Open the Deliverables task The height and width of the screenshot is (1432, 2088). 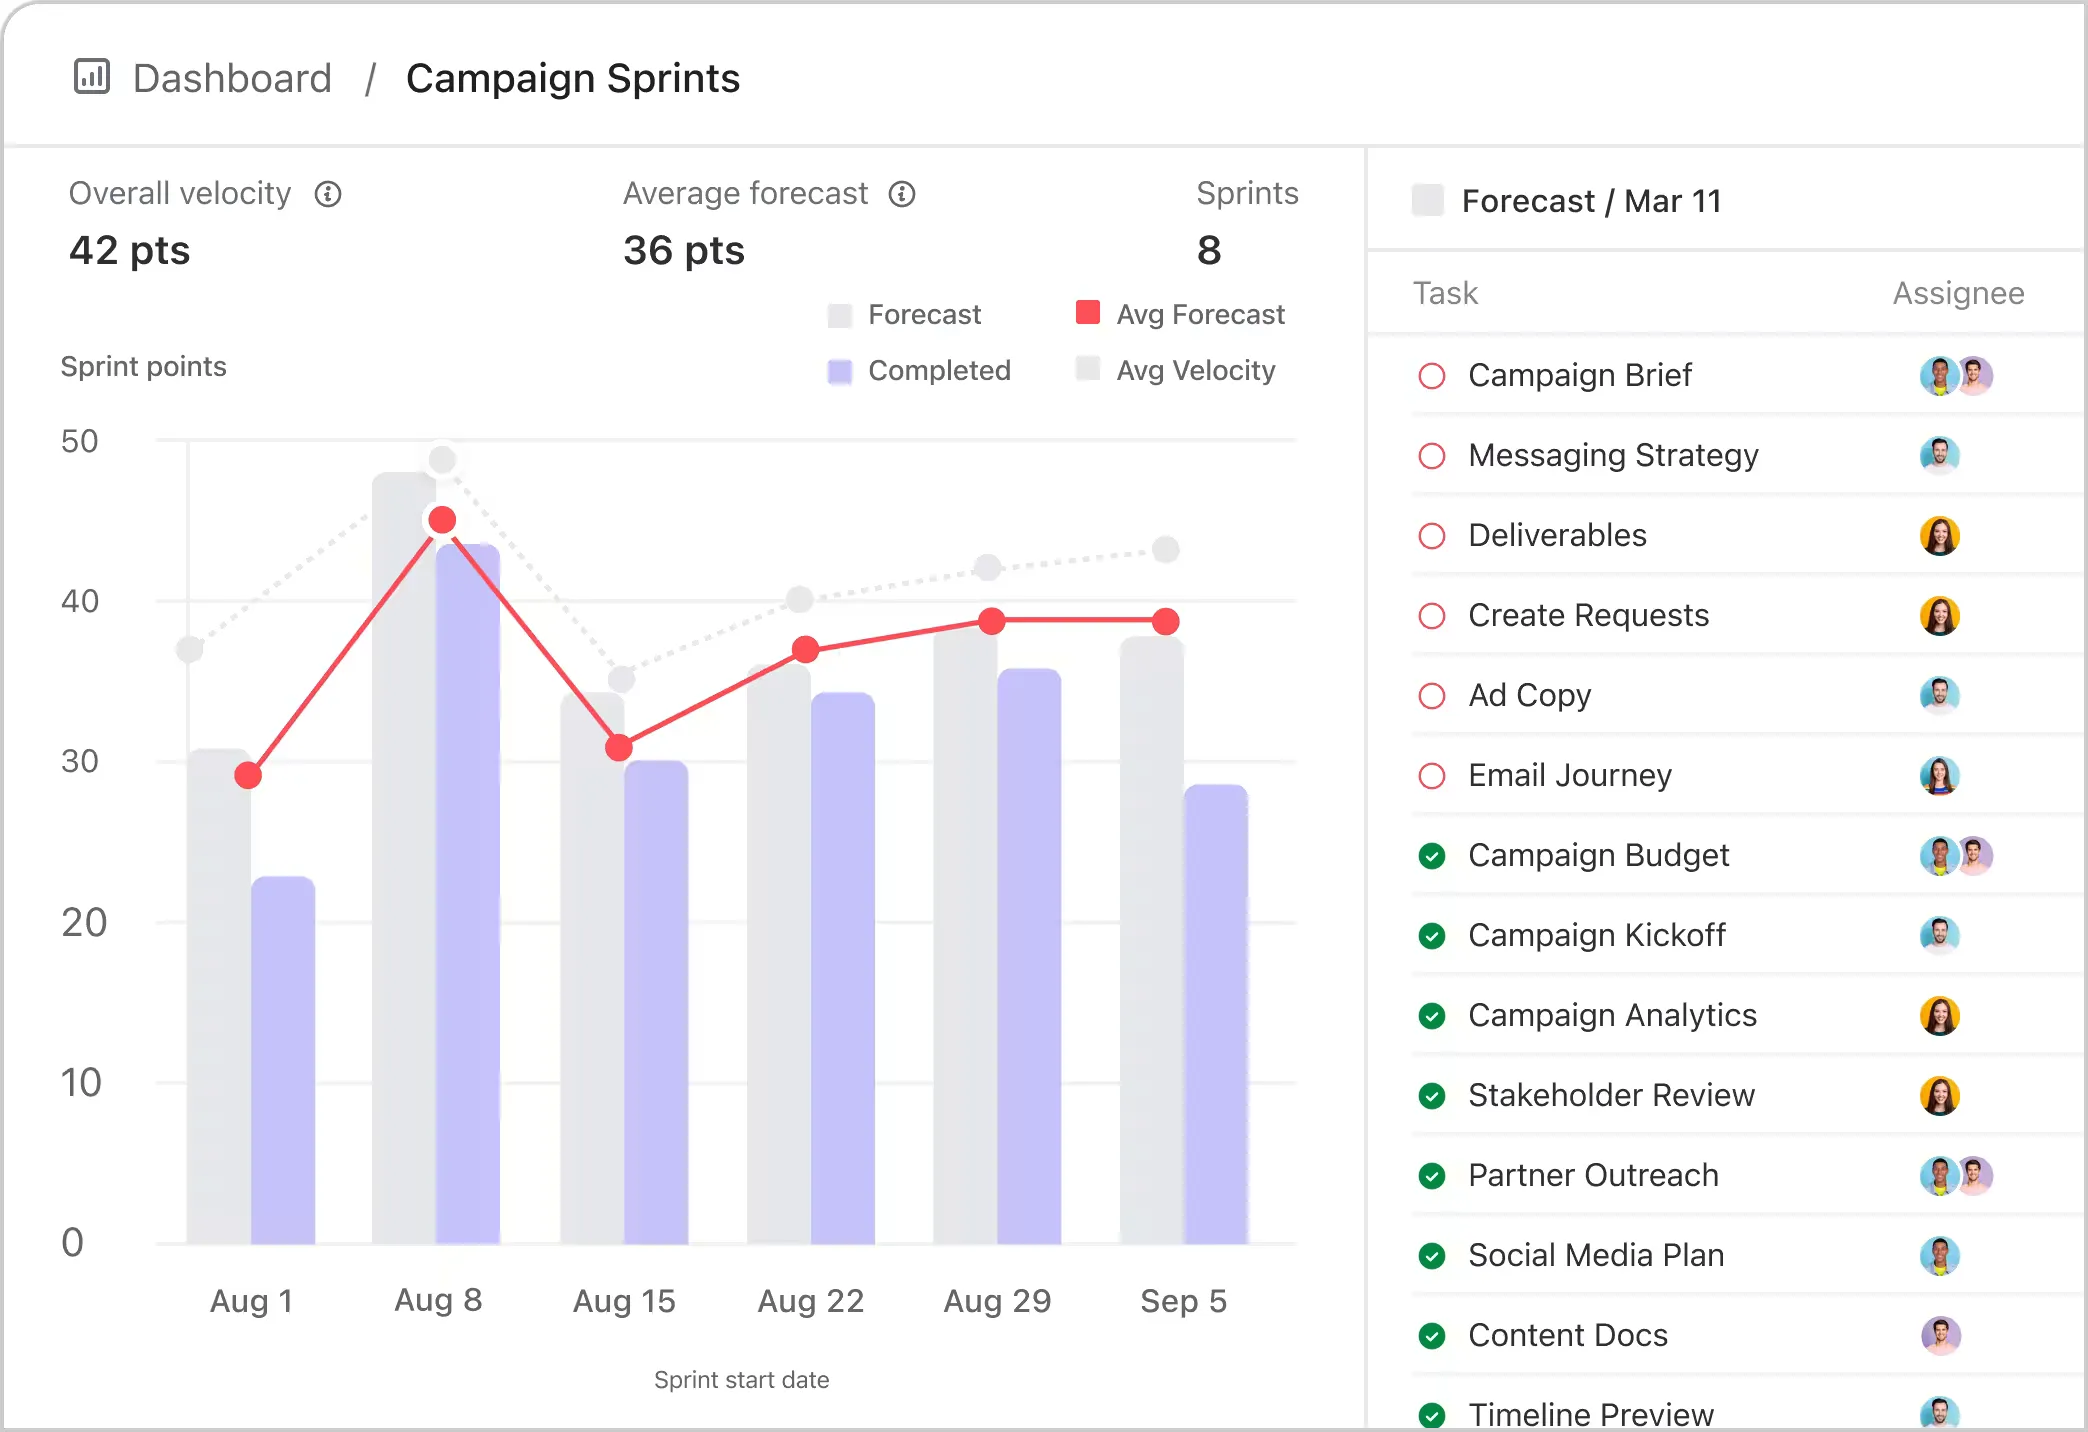(1557, 535)
